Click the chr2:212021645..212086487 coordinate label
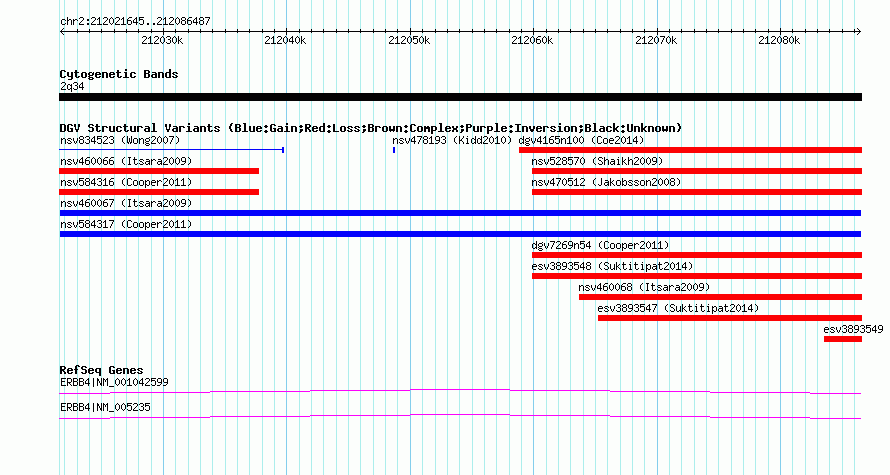The height and width of the screenshot is (475, 890). point(135,22)
